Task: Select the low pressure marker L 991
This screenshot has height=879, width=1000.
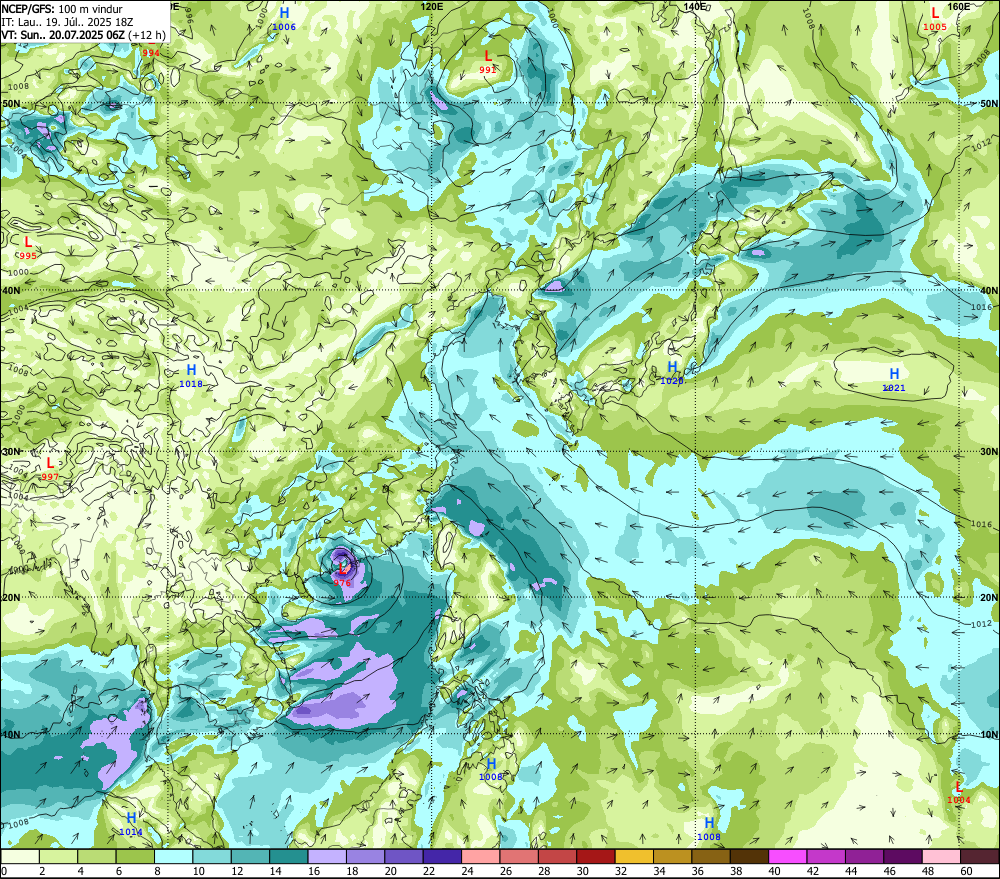Action: (488, 61)
